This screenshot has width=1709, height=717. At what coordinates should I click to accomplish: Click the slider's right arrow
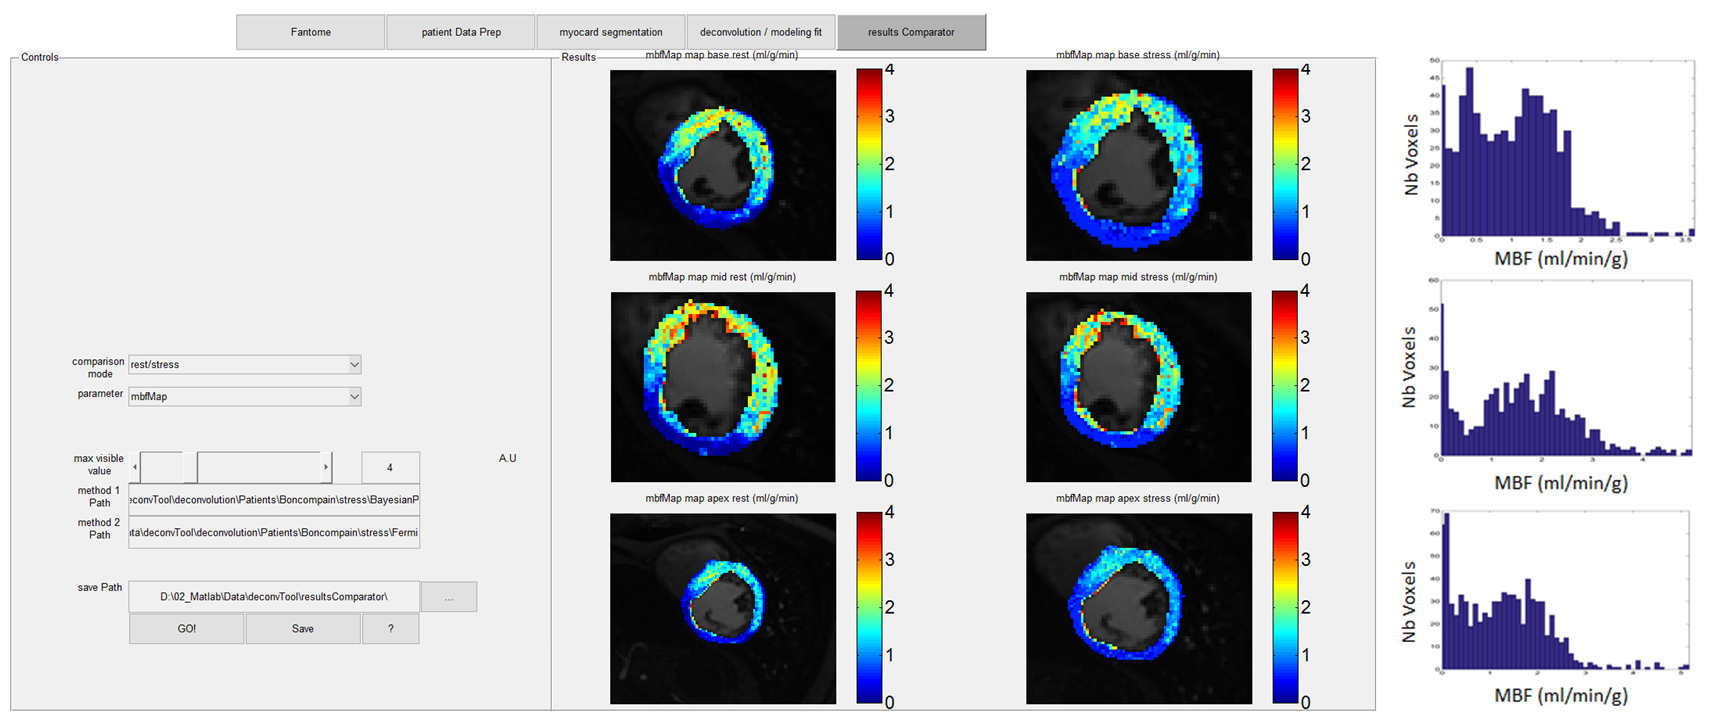[326, 467]
